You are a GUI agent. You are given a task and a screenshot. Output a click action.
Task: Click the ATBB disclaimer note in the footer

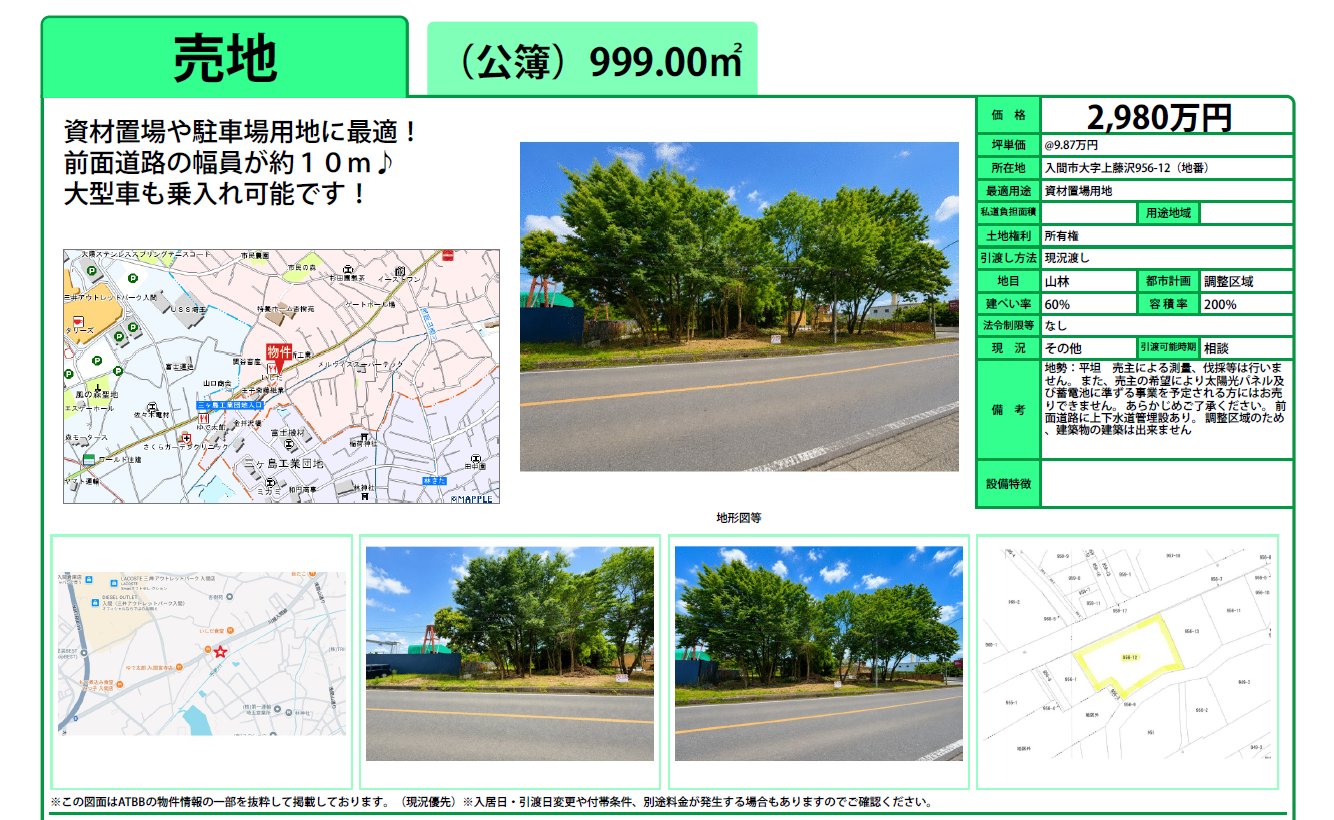[491, 802]
